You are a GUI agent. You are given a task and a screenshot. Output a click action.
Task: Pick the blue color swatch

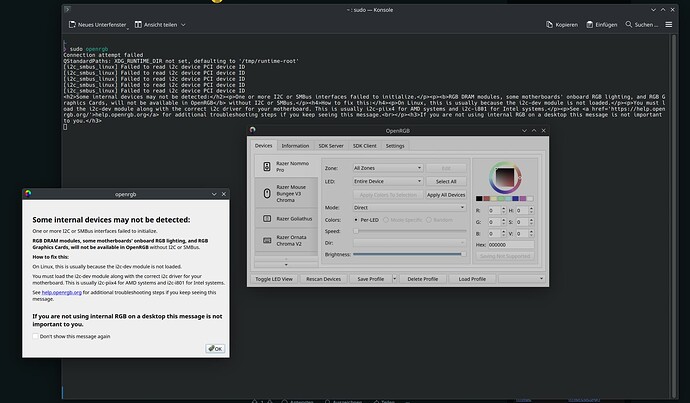(x=515, y=198)
